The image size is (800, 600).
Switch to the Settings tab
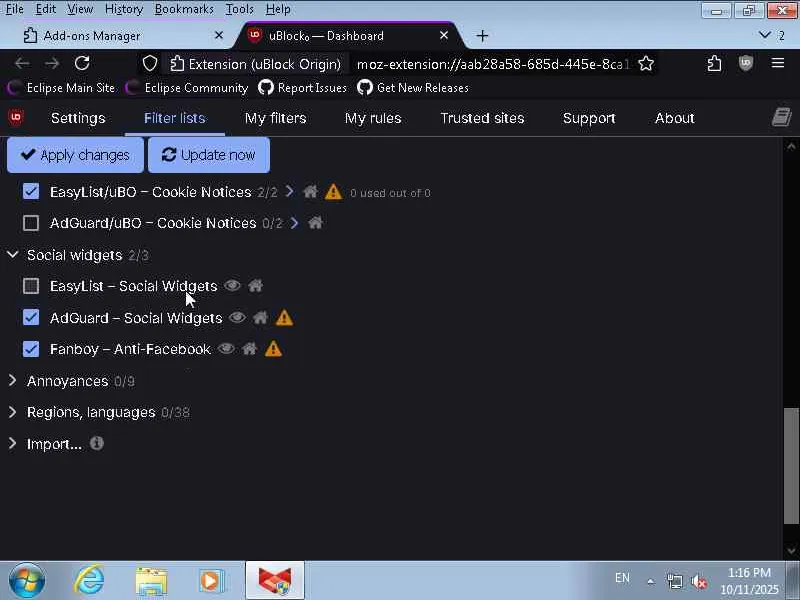(x=78, y=118)
